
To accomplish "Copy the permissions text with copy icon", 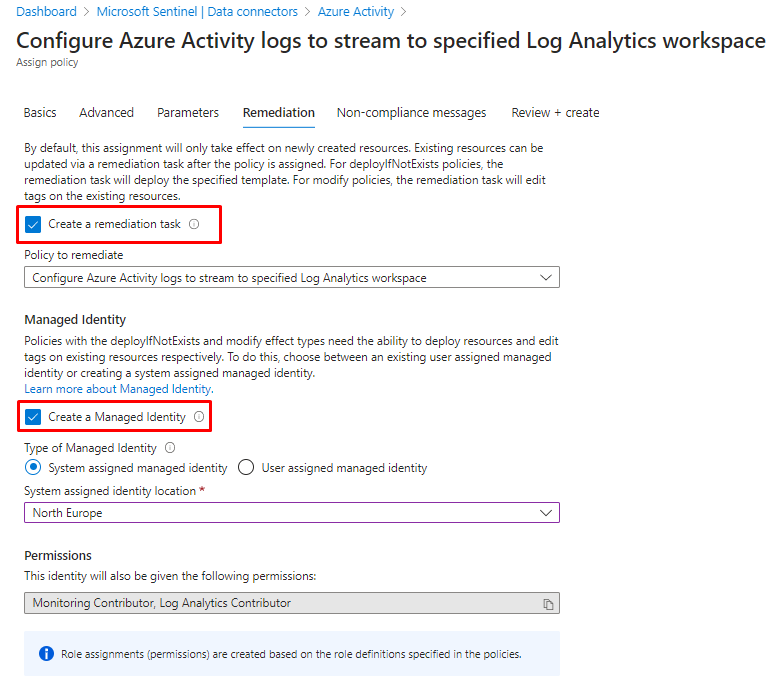I will (x=547, y=604).
